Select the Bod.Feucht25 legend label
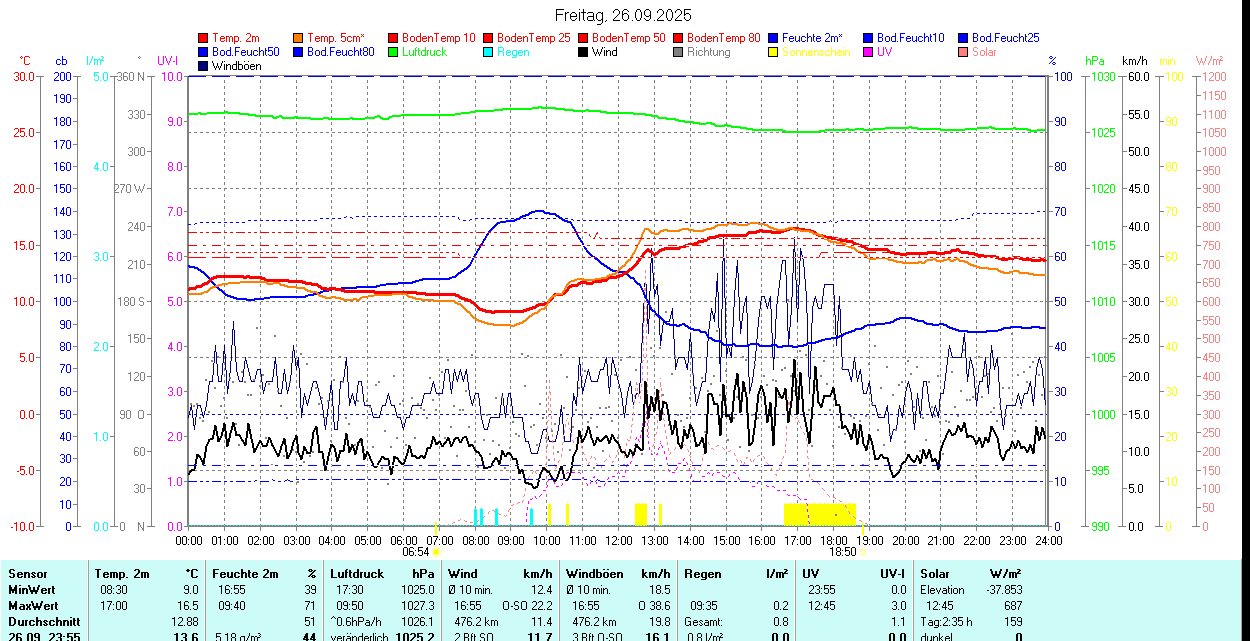Screen dimensions: 1250x641 pos(1003,38)
